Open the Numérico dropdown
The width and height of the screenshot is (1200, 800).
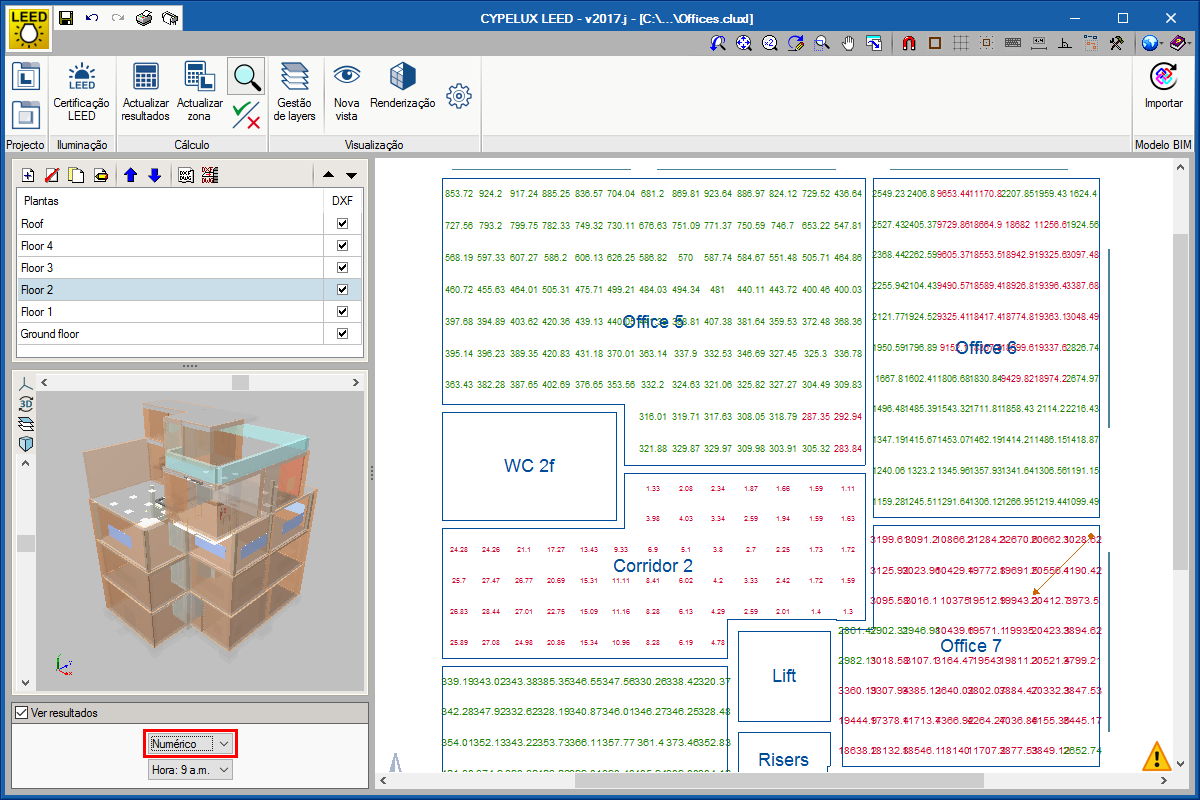point(190,743)
